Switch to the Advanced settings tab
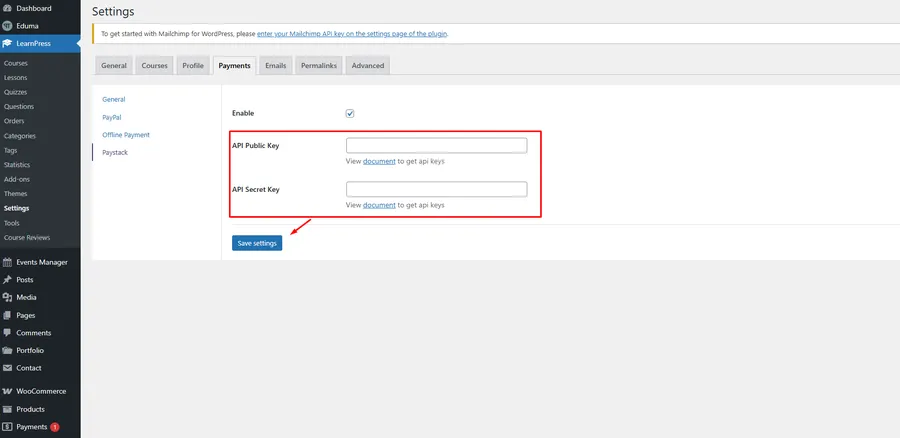This screenshot has height=438, width=900. coord(368,65)
